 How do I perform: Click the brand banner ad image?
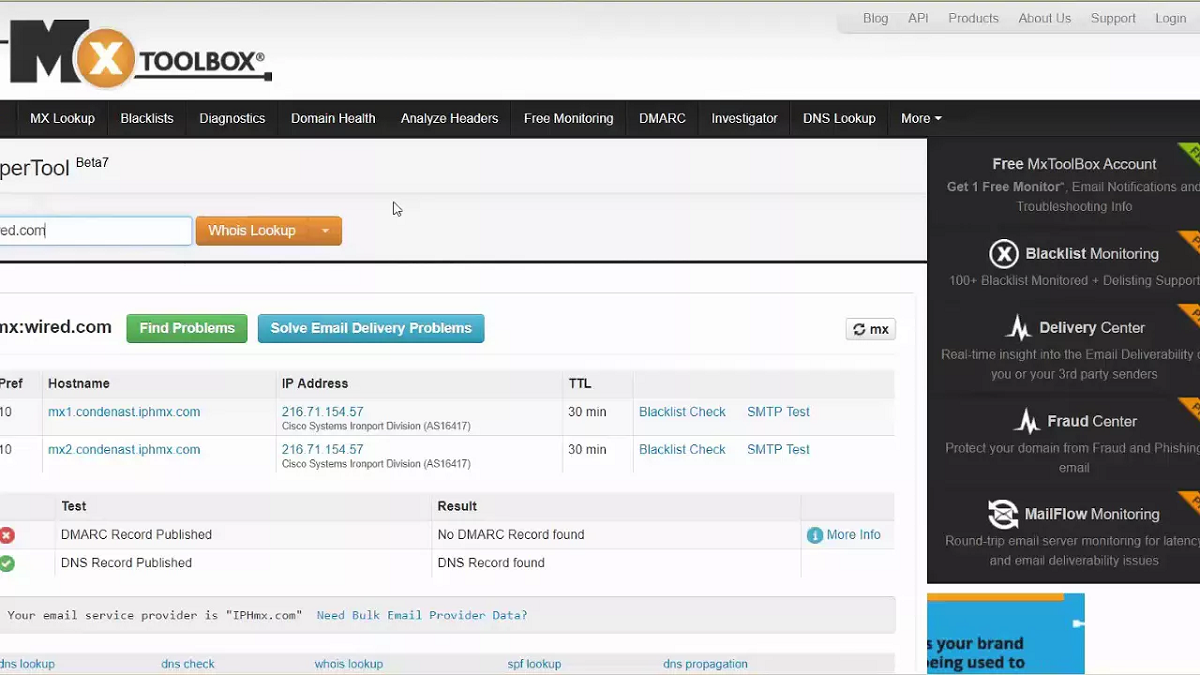[1006, 634]
